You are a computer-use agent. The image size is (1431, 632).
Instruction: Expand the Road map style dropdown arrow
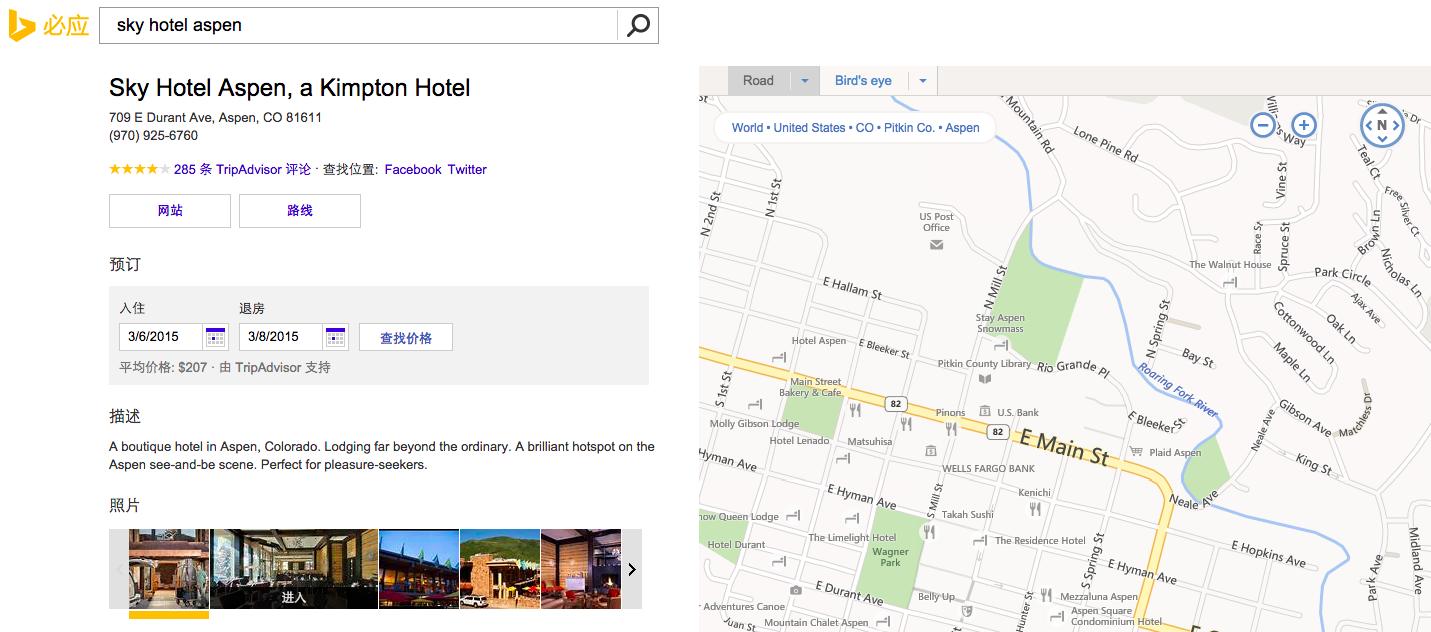[804, 81]
